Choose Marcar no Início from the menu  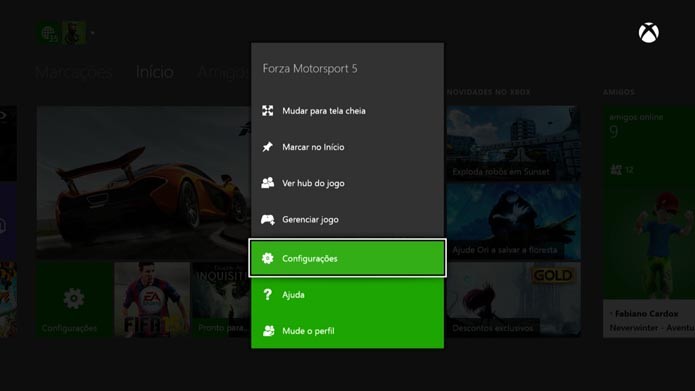[x=348, y=147]
